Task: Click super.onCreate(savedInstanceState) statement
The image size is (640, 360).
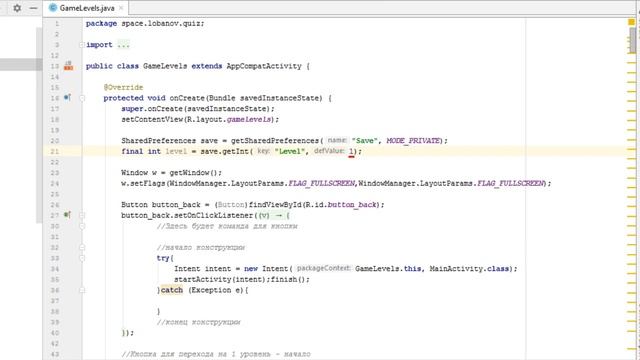Action: tap(198, 109)
